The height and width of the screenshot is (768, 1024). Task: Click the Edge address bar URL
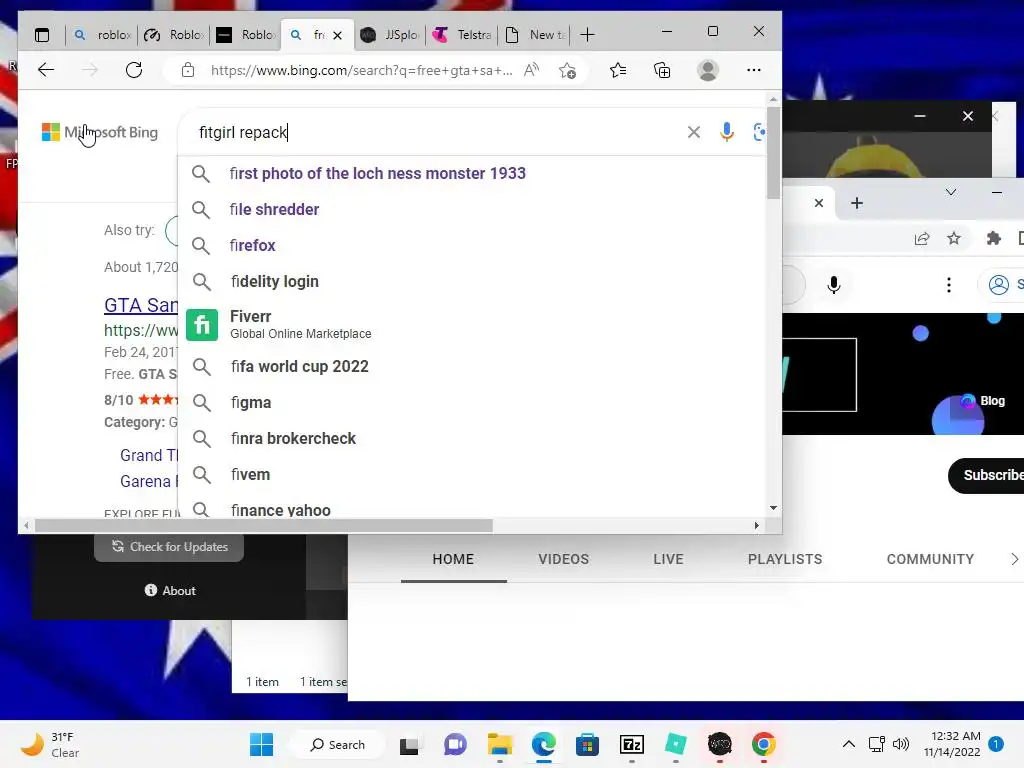click(x=361, y=71)
